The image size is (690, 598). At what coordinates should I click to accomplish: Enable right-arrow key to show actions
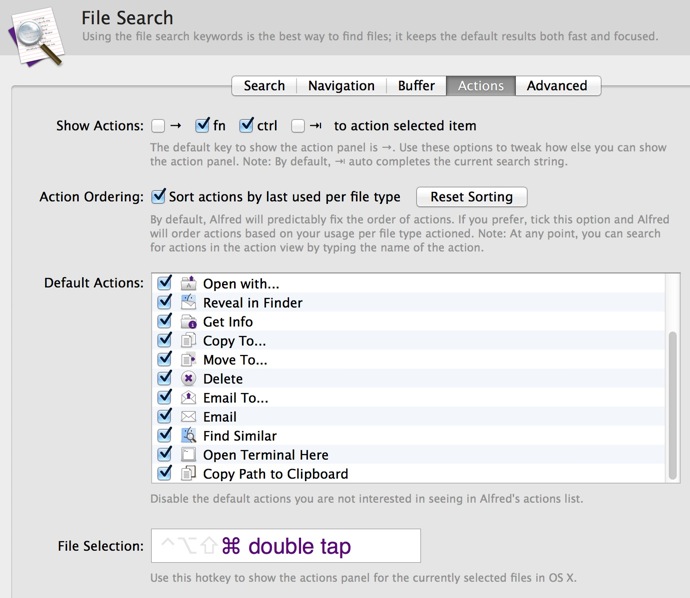click(x=158, y=126)
